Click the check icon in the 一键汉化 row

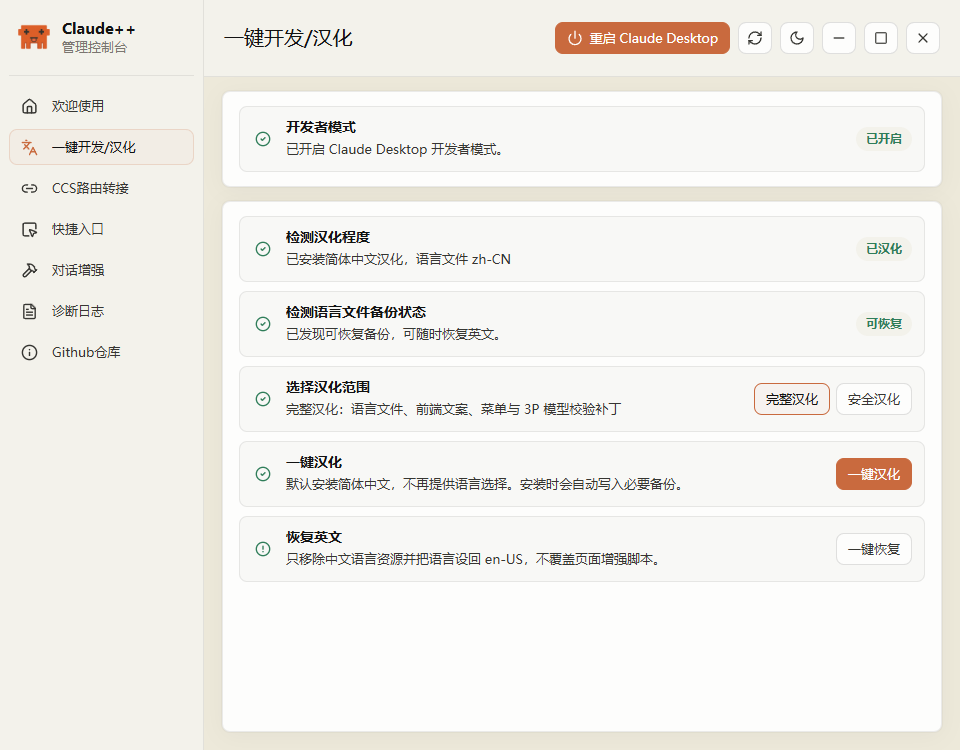click(263, 474)
